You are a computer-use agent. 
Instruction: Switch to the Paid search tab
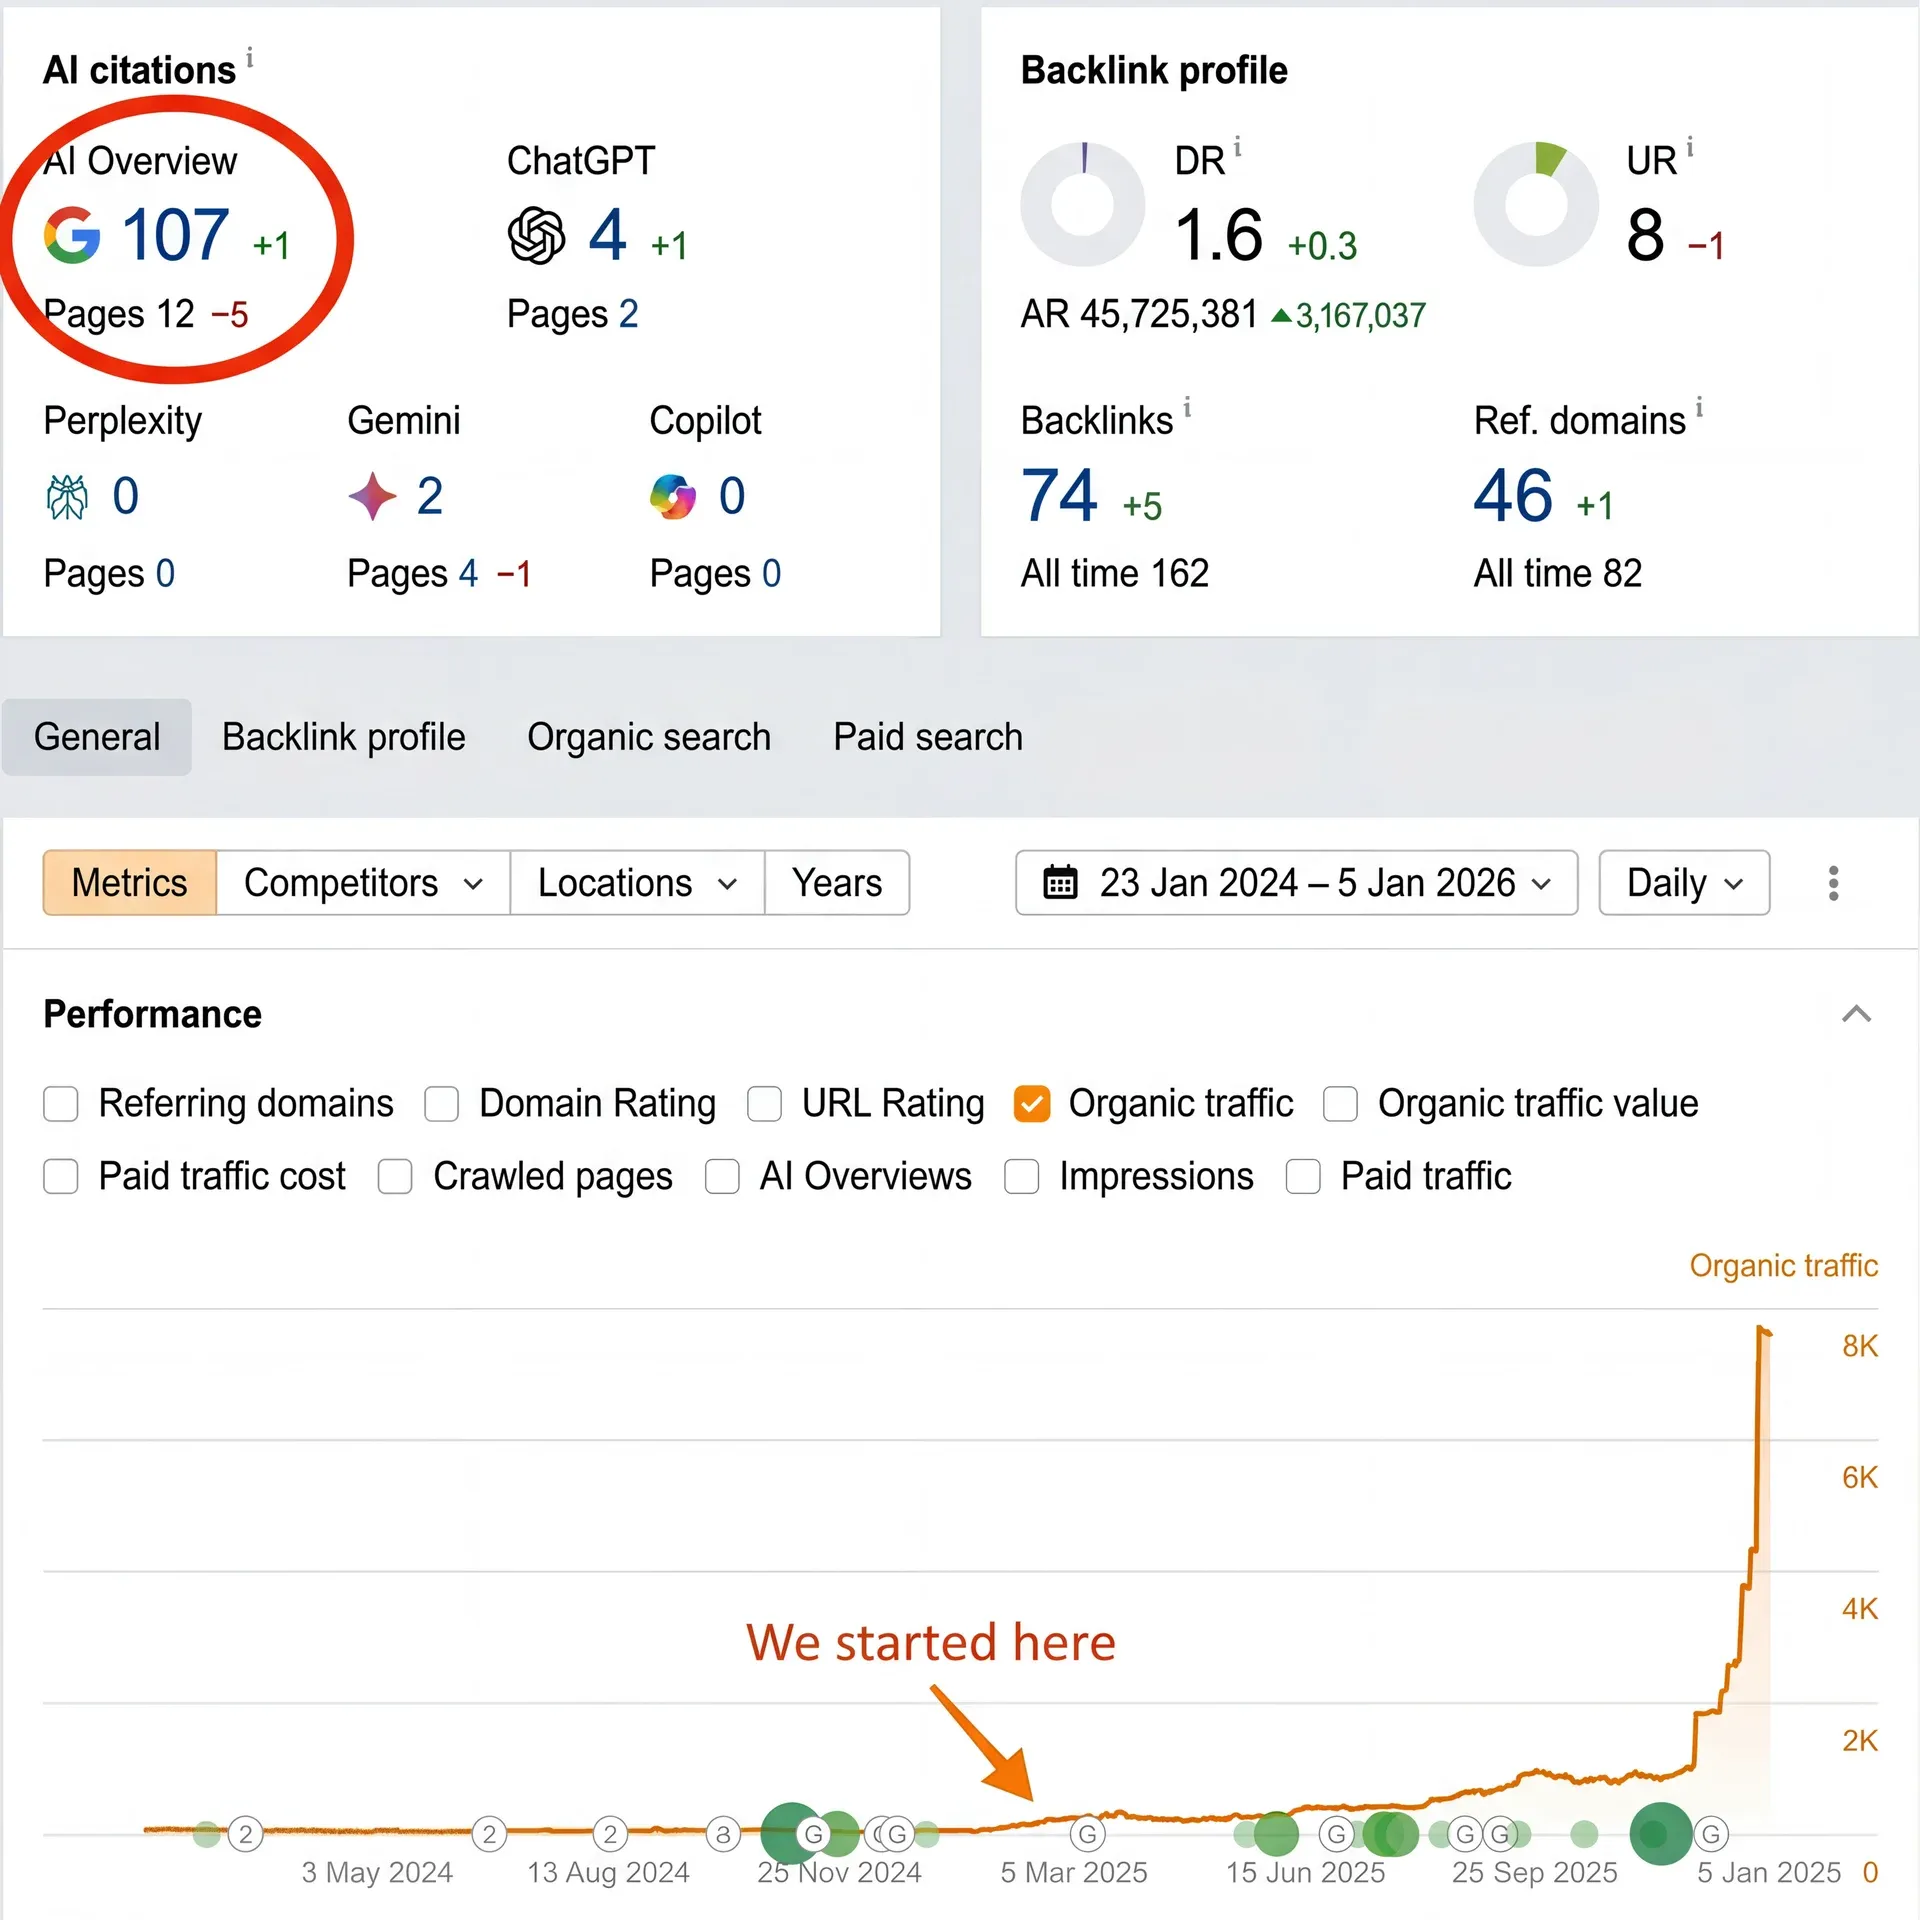click(928, 737)
